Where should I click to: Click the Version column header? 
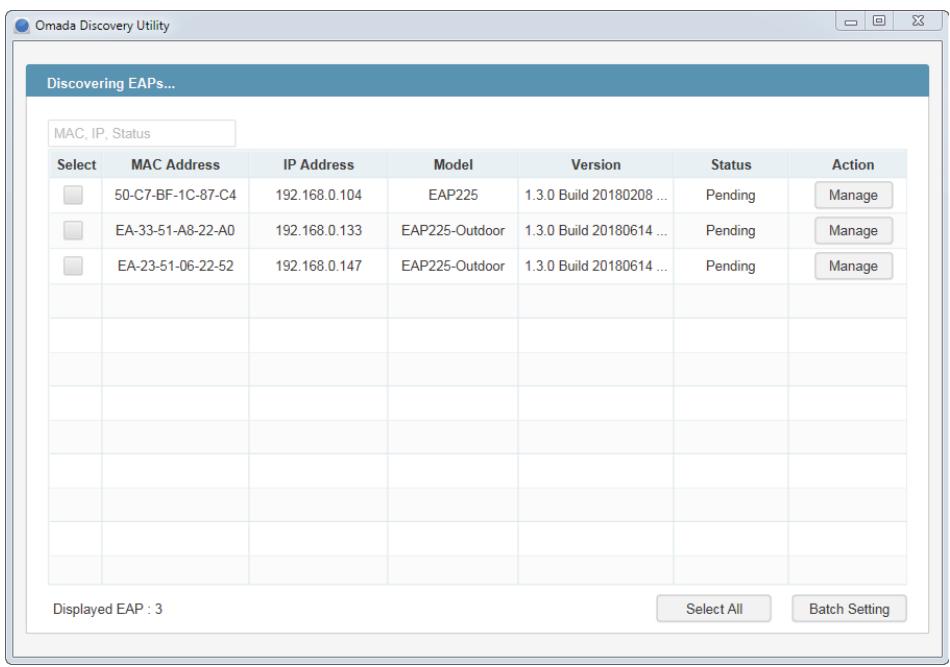596,165
